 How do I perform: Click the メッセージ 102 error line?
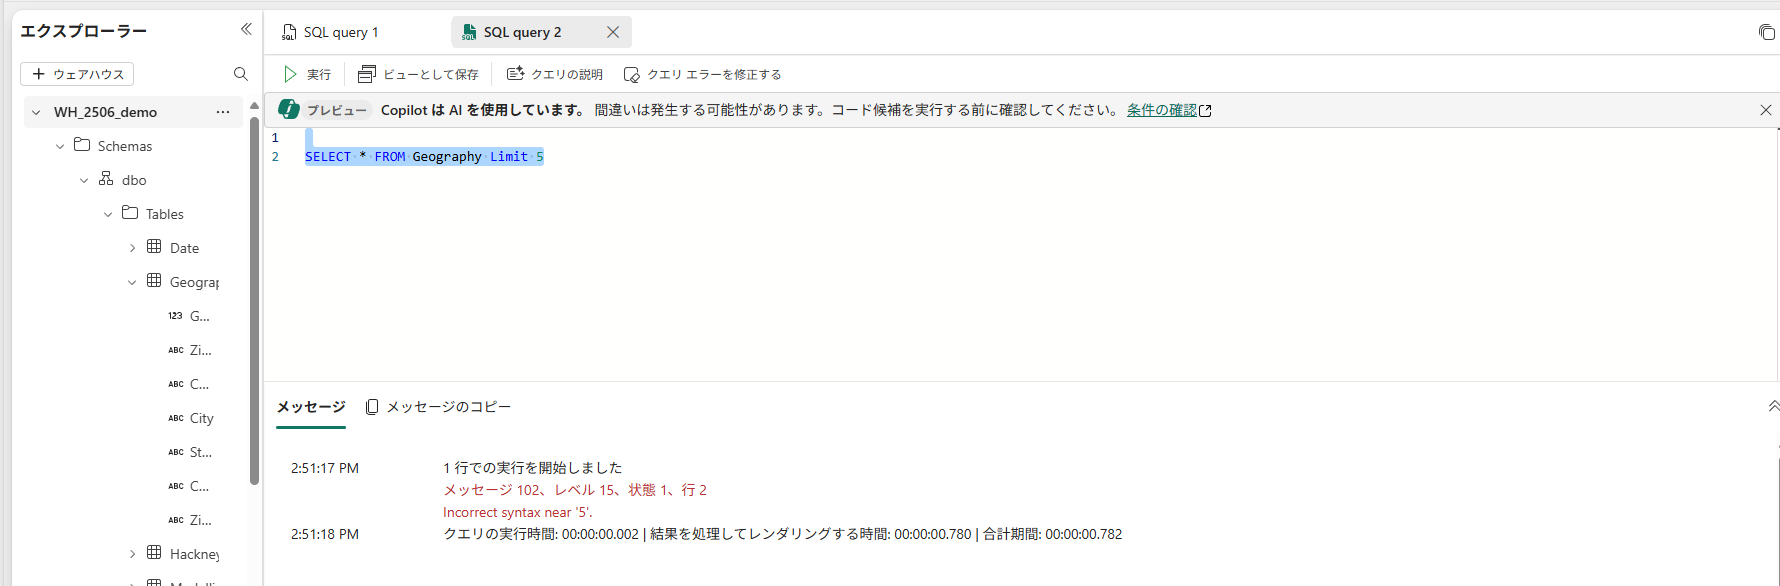[575, 490]
